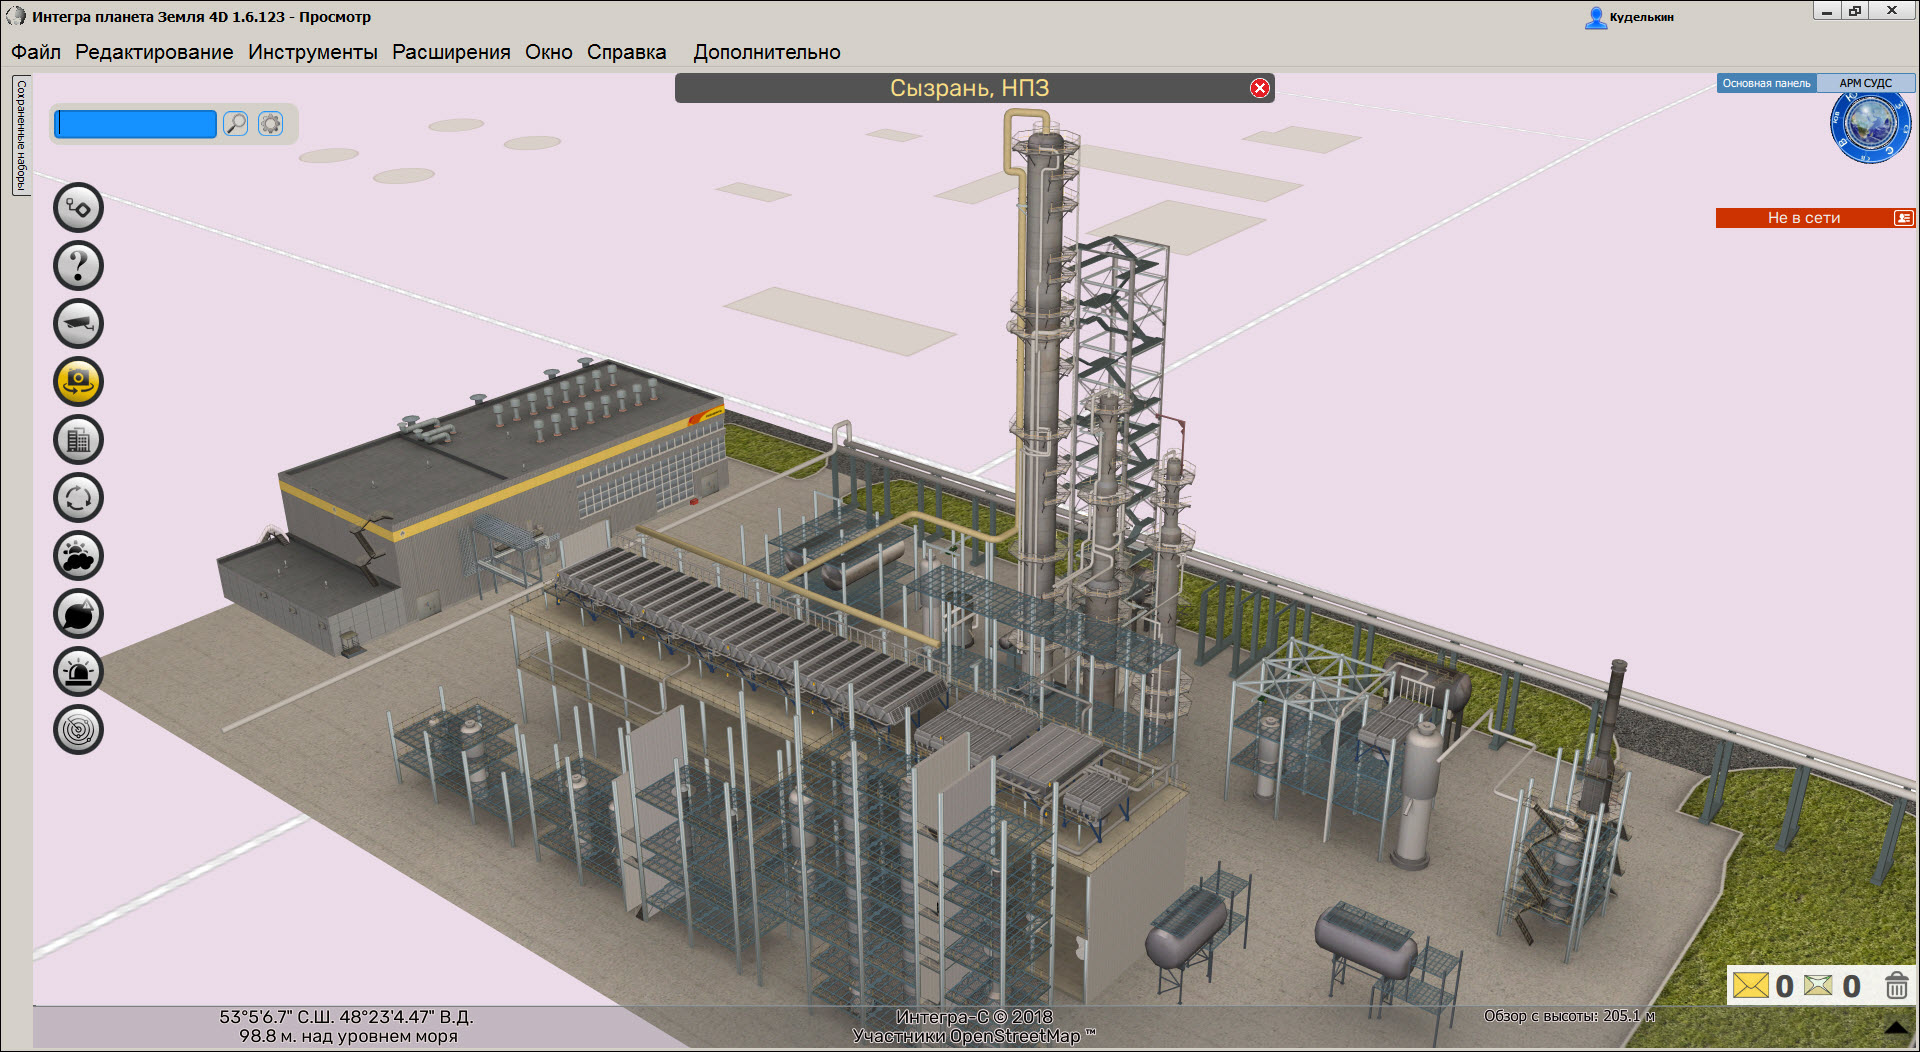Expand the bottom panel with black triangle
This screenshot has height=1052, width=1920.
(x=1895, y=1027)
